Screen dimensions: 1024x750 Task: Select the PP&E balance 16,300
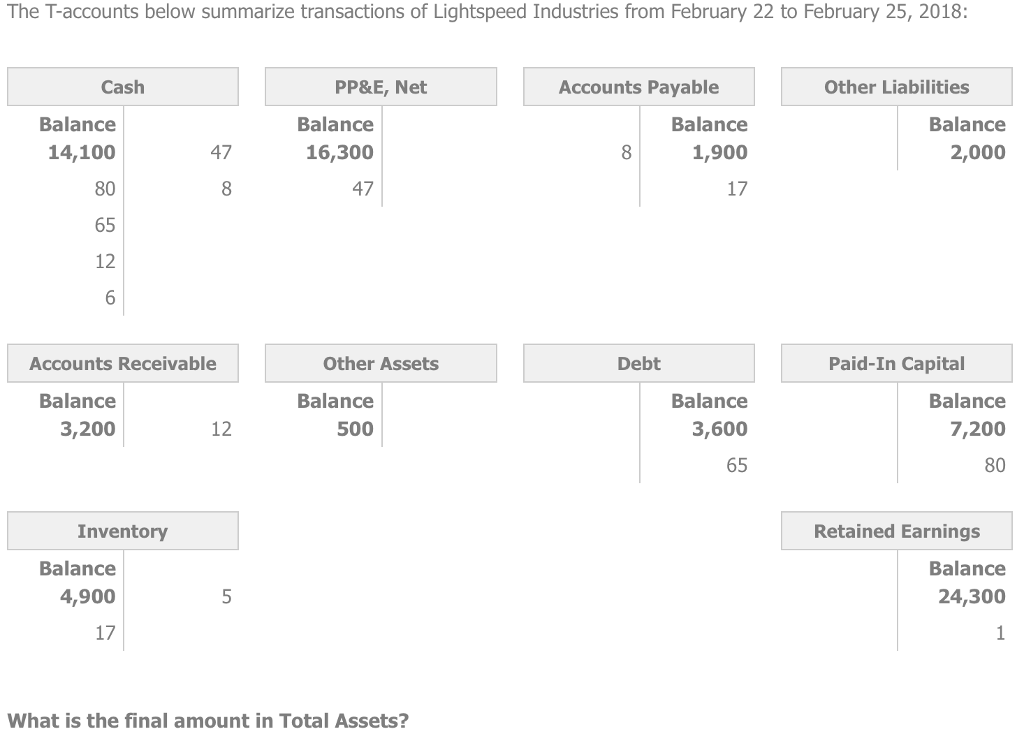[340, 152]
